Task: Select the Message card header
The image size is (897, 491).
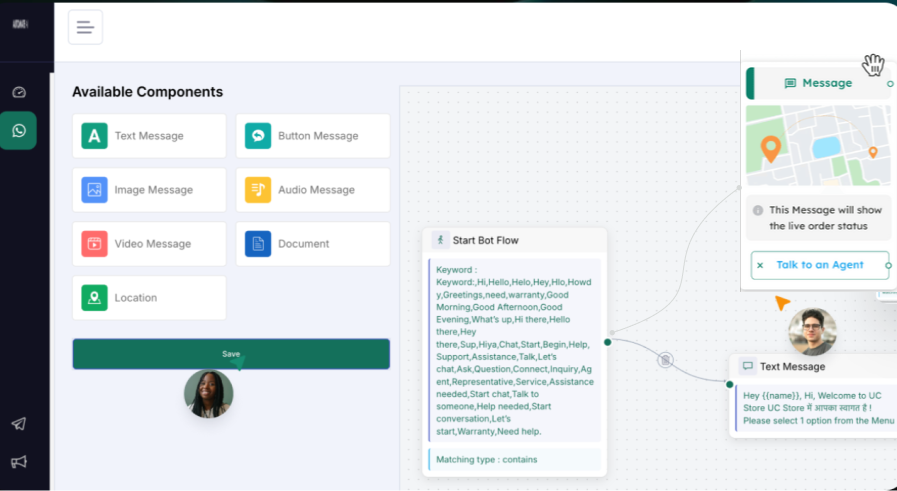Action: click(817, 83)
